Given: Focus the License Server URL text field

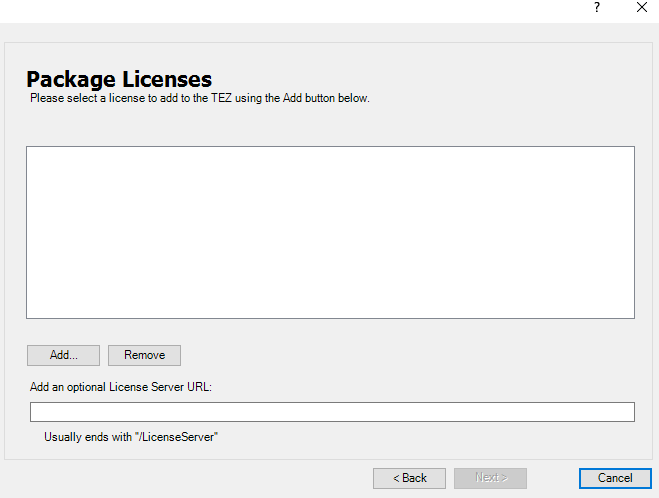Looking at the screenshot, I should [x=332, y=412].
